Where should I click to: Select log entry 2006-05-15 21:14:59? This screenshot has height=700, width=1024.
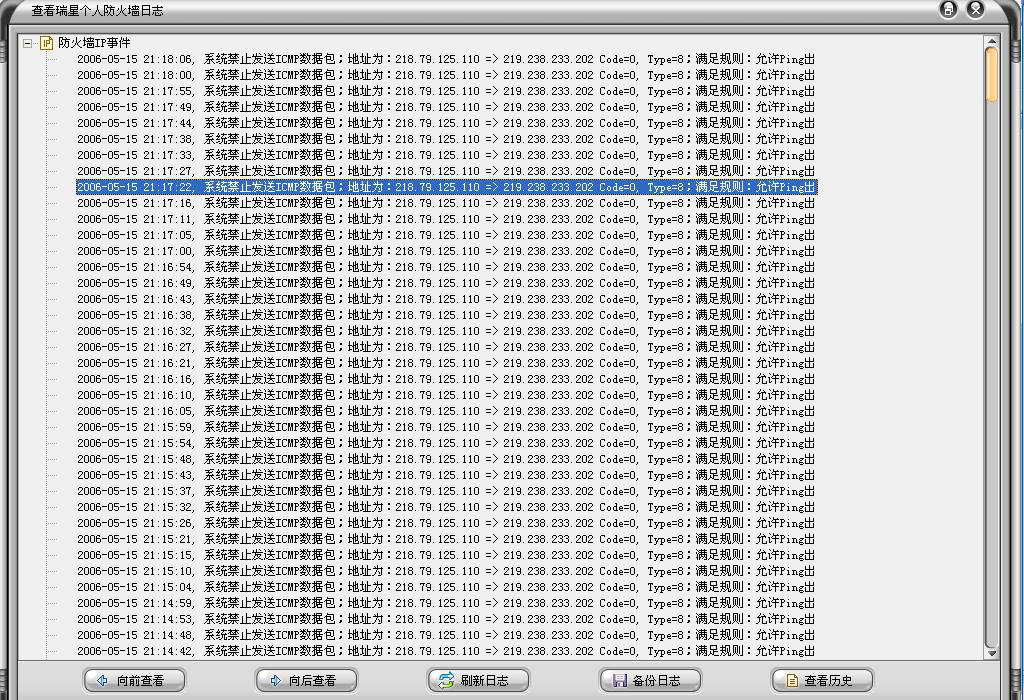coord(447,603)
